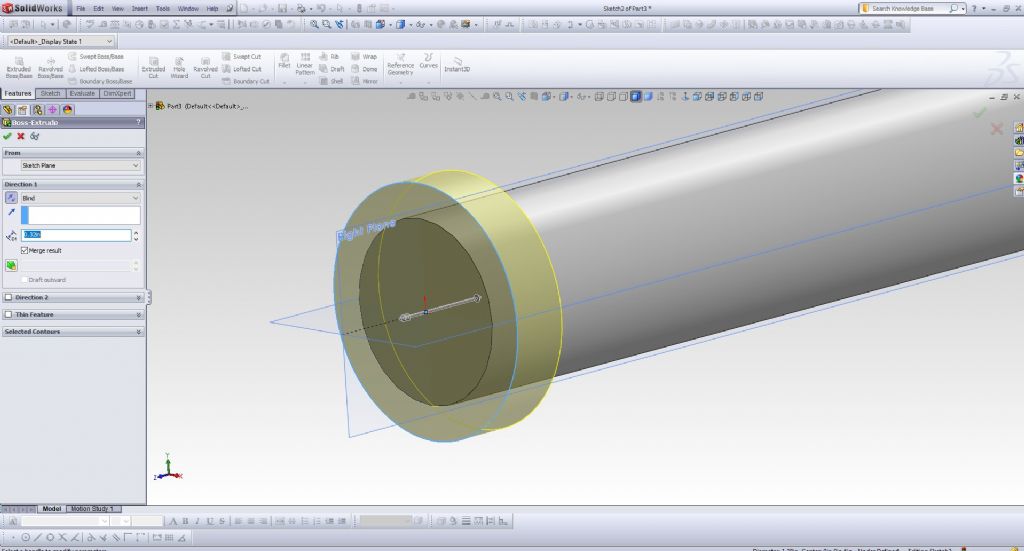Select the Lofted Boss/Base tool
The image size is (1024, 551).
96,69
